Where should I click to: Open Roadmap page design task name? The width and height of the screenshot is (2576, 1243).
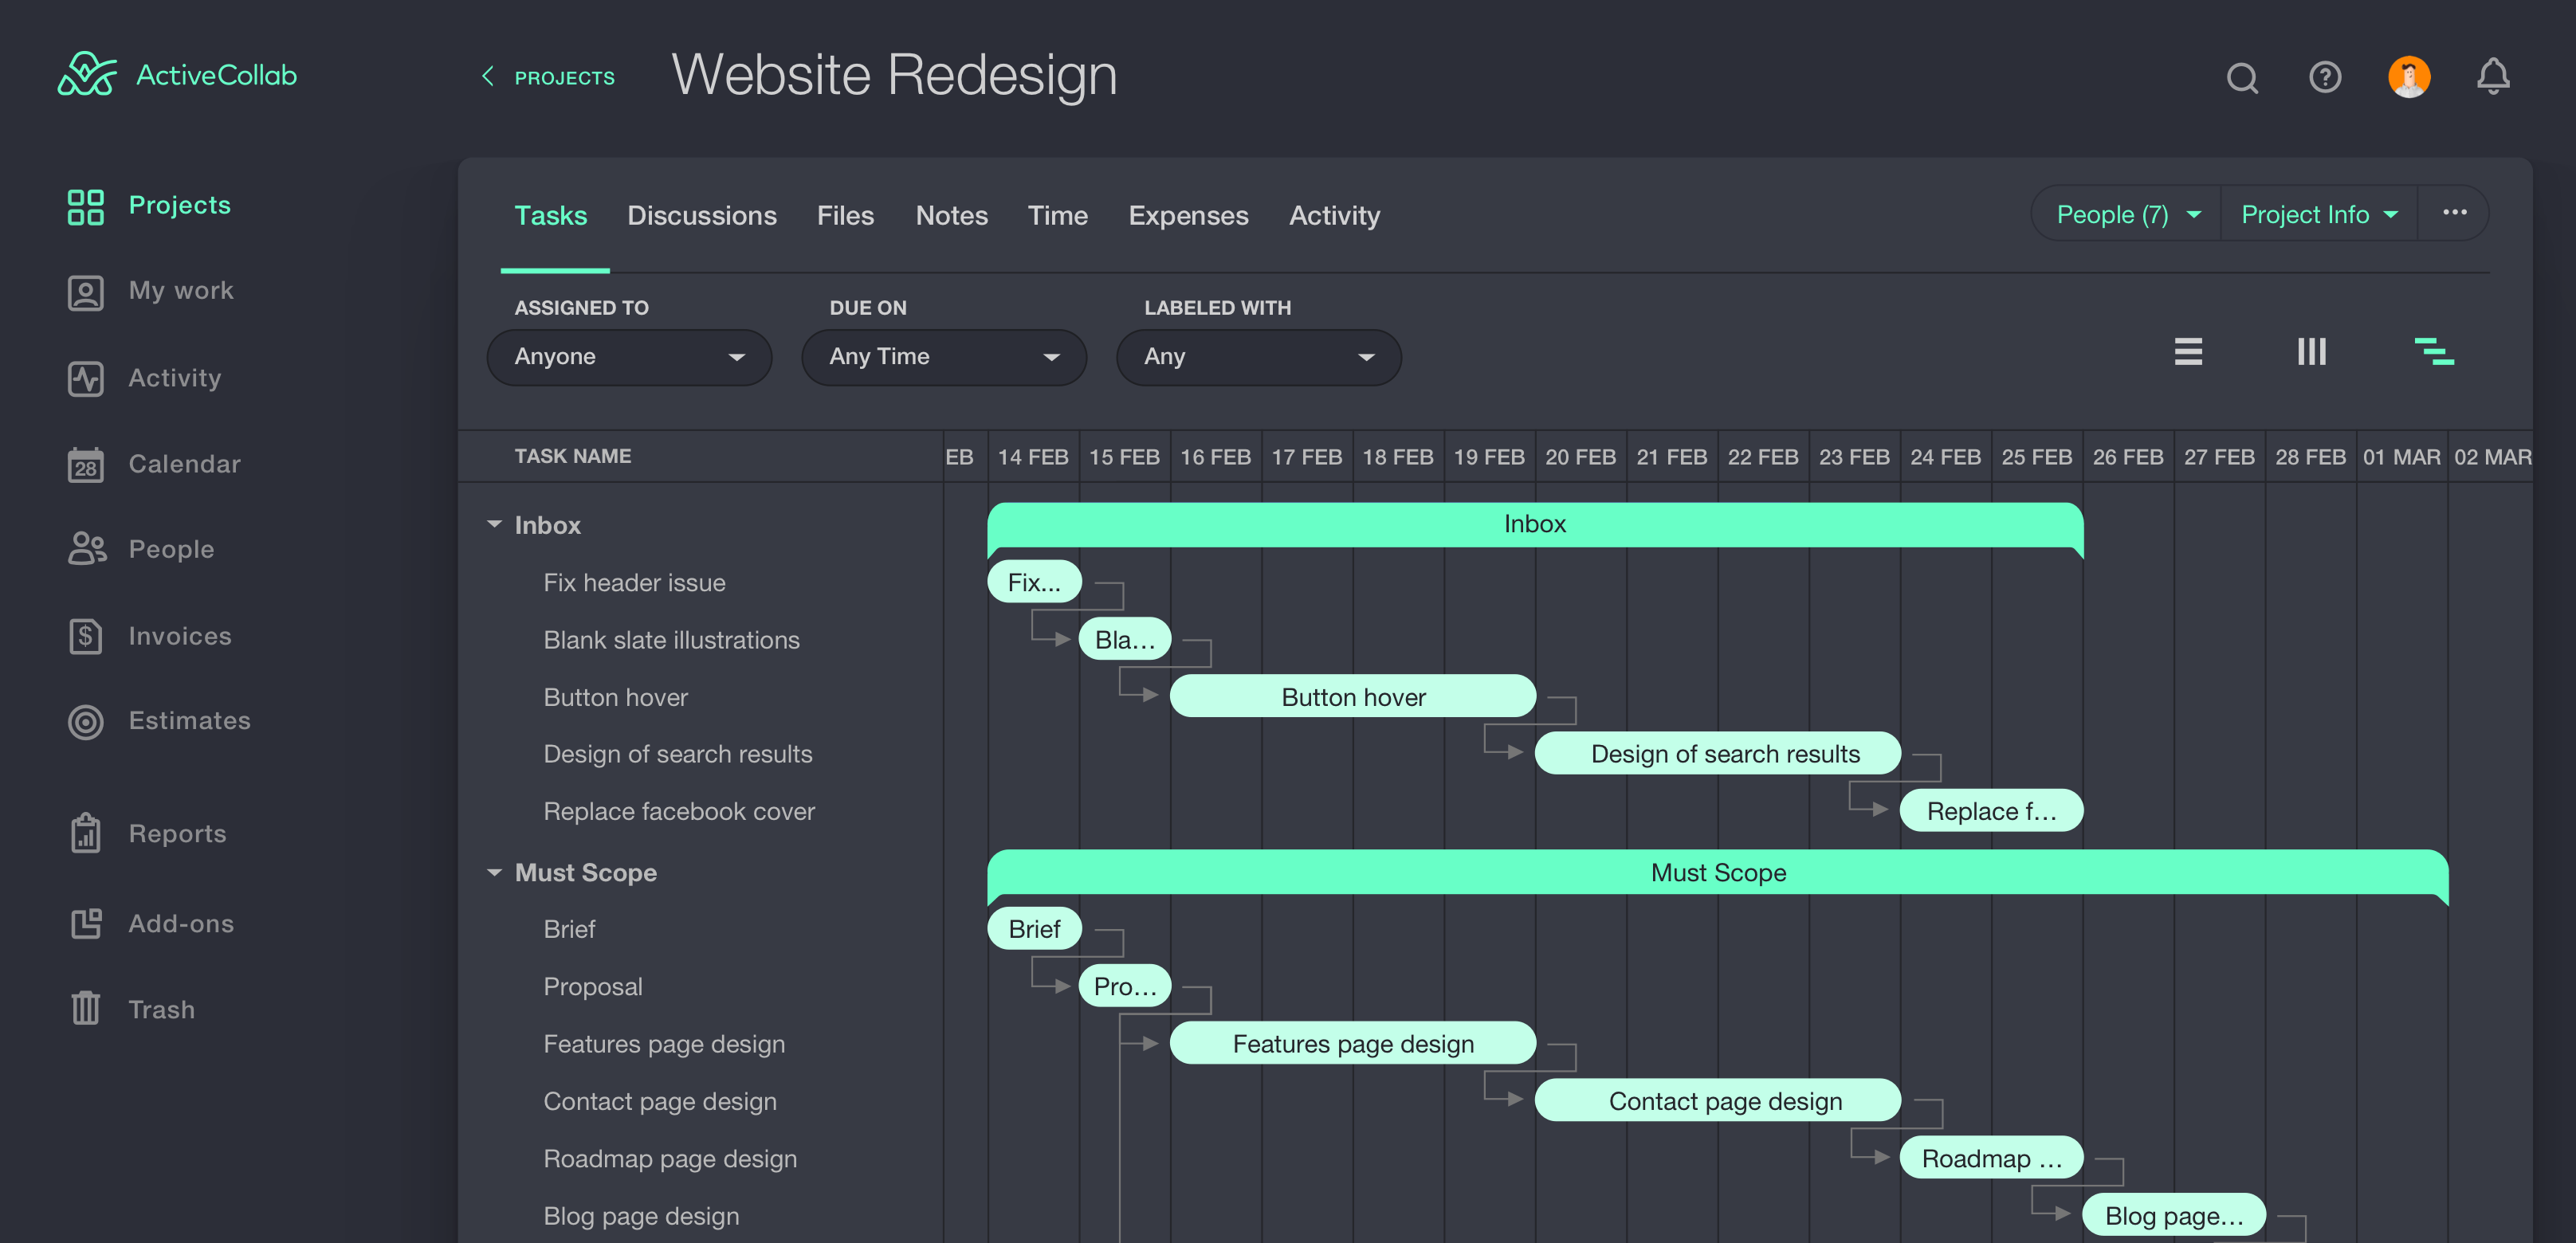670,1159
